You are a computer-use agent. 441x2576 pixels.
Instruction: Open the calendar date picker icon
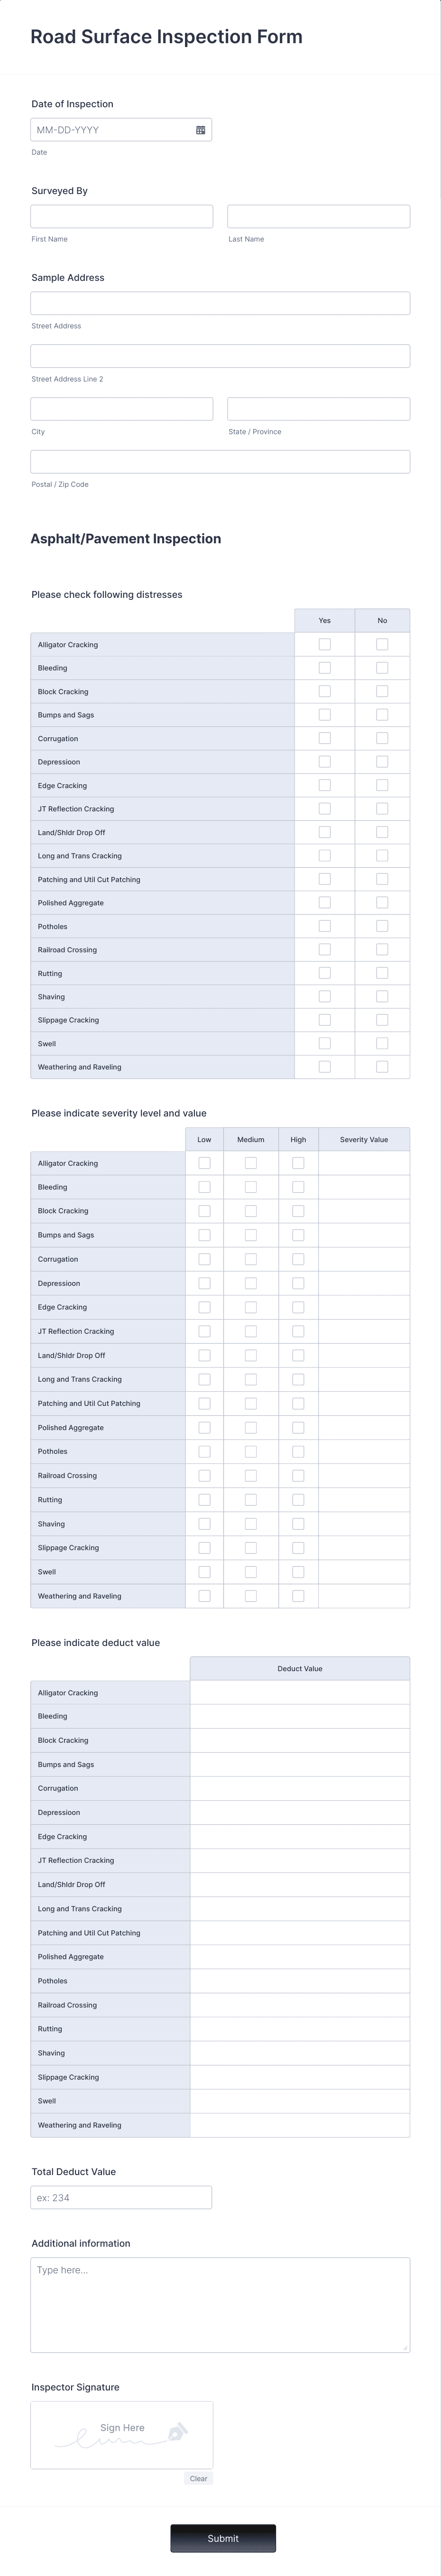tap(199, 129)
